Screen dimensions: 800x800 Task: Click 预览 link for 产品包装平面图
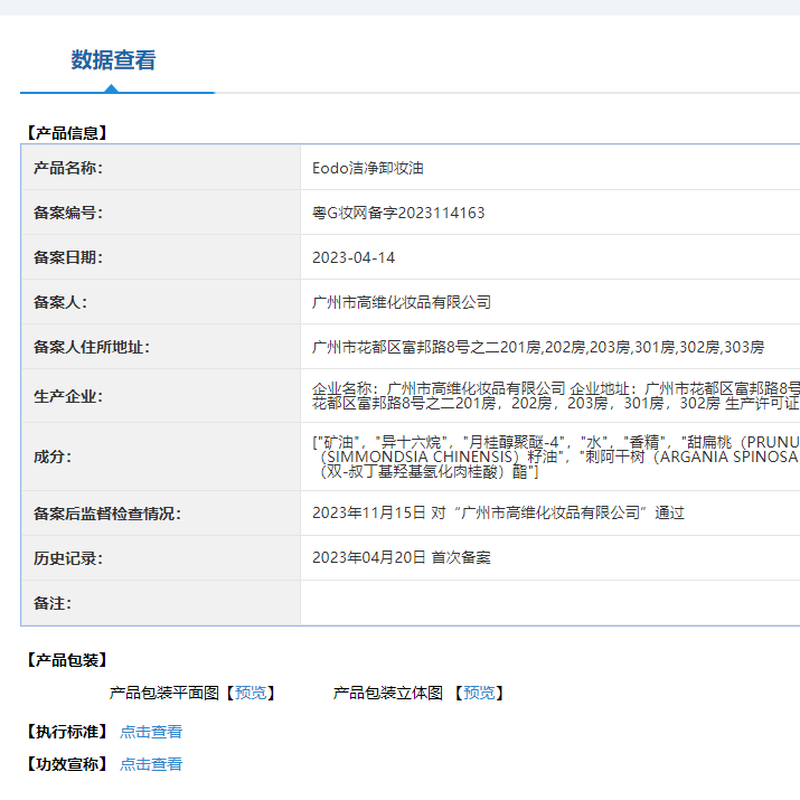[250, 692]
